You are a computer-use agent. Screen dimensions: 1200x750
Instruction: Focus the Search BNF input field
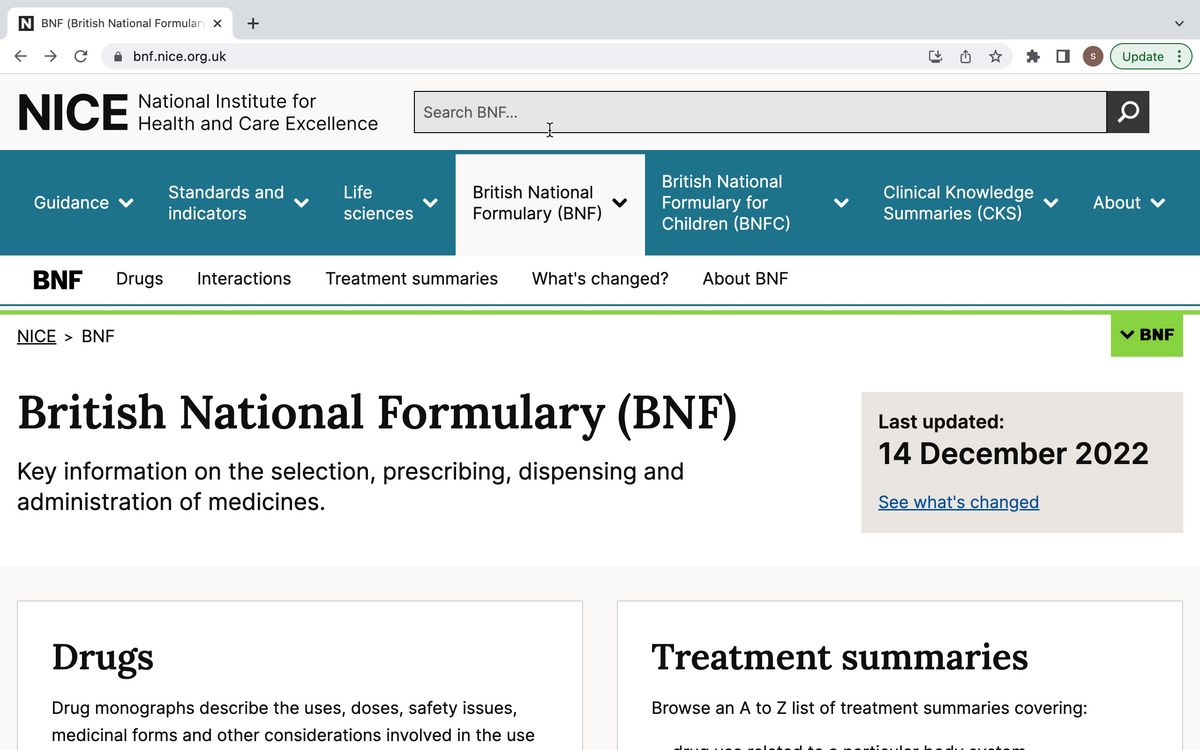[x=760, y=112]
